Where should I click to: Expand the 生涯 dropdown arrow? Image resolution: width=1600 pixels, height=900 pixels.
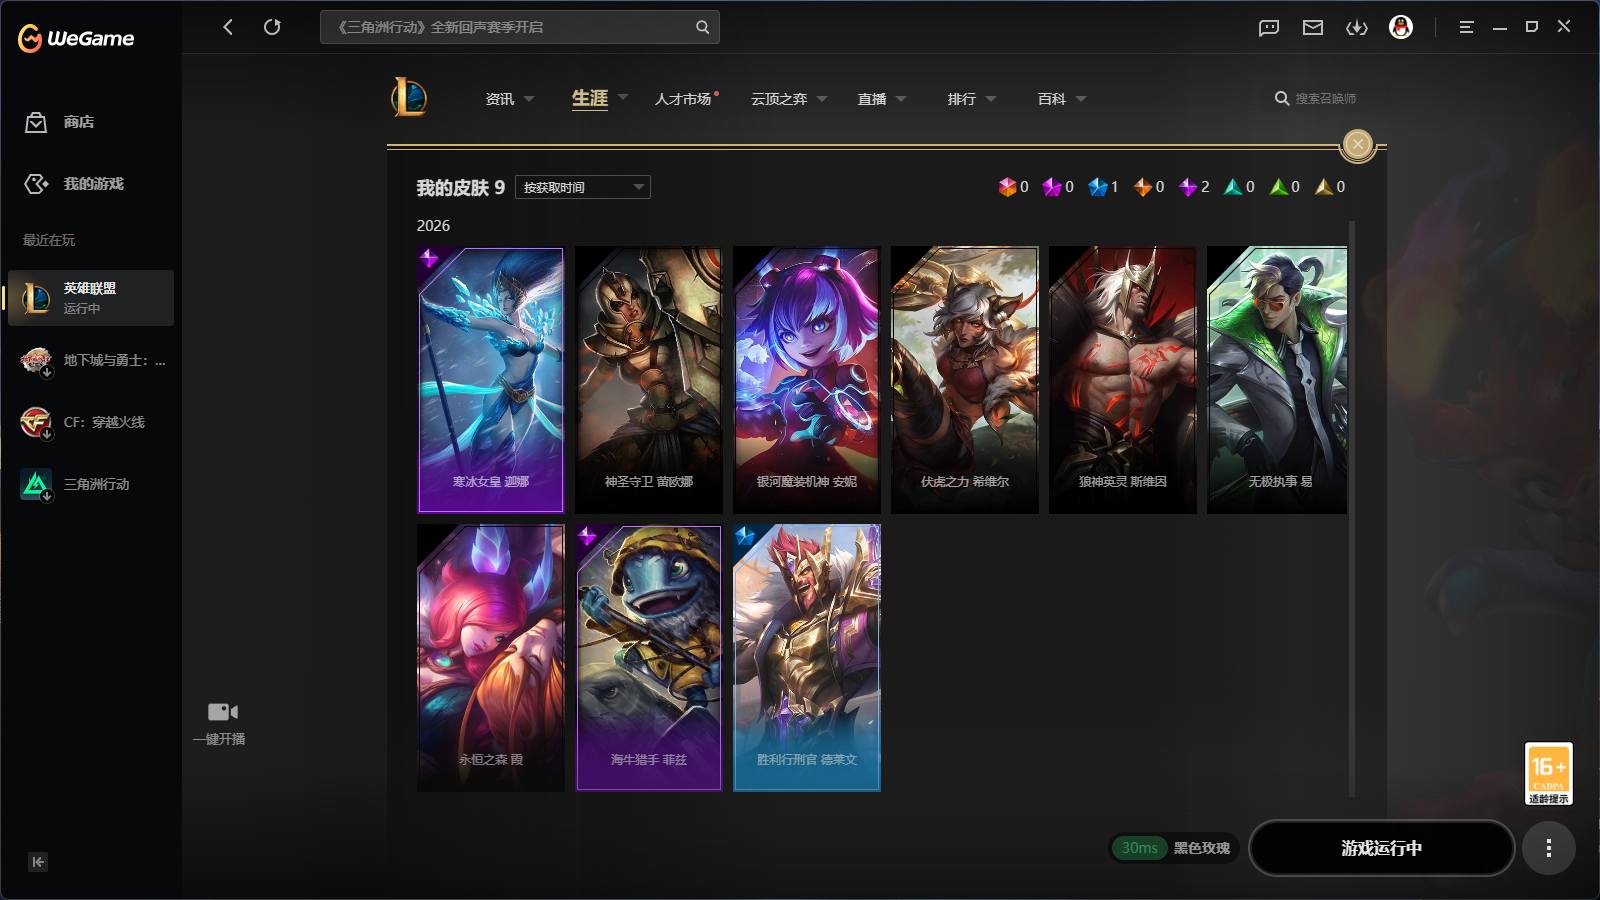click(623, 97)
